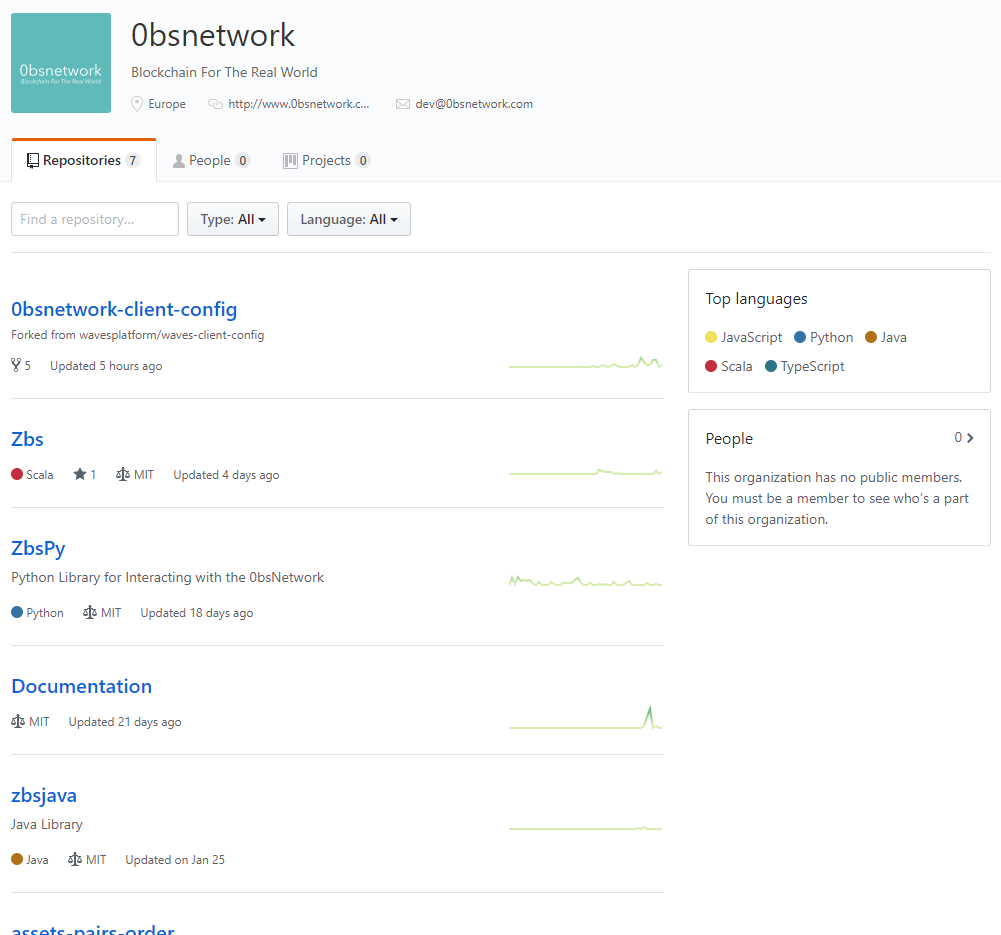1001x935 pixels.
Task: Click the Documentation activity sparkline graph
Action: pyautogui.click(x=585, y=717)
